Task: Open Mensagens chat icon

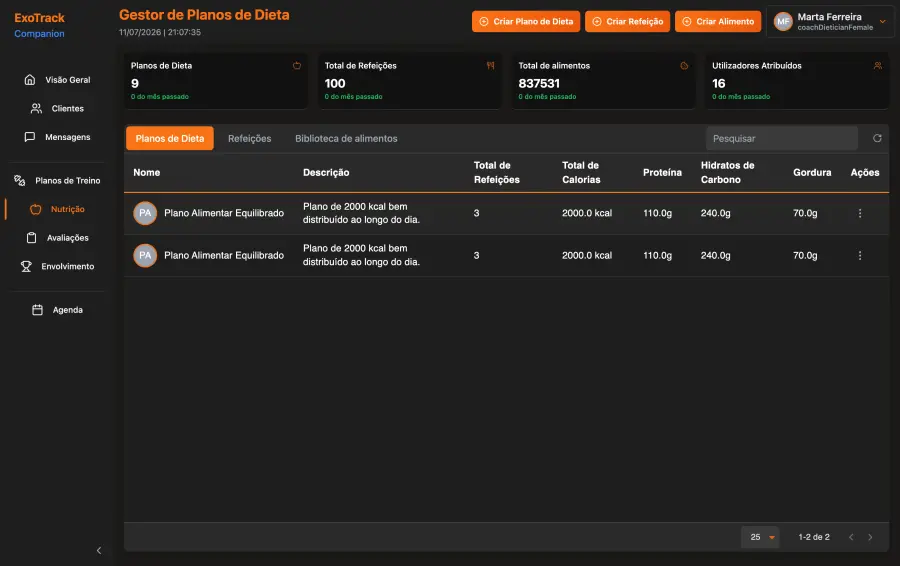Action: 30,137
